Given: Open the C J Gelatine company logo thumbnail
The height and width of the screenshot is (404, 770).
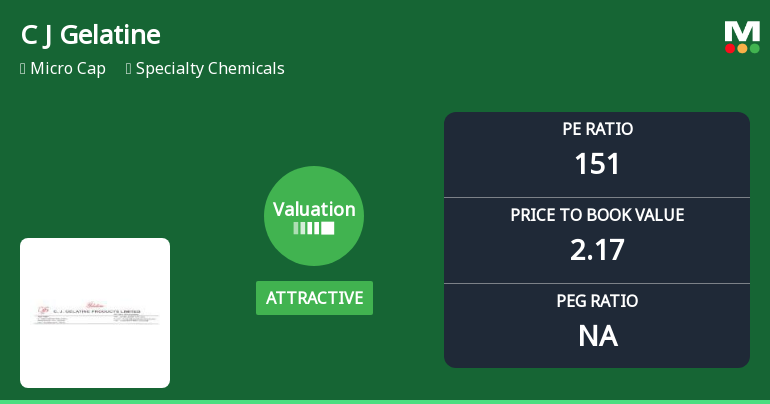Looking at the screenshot, I should (x=95, y=313).
